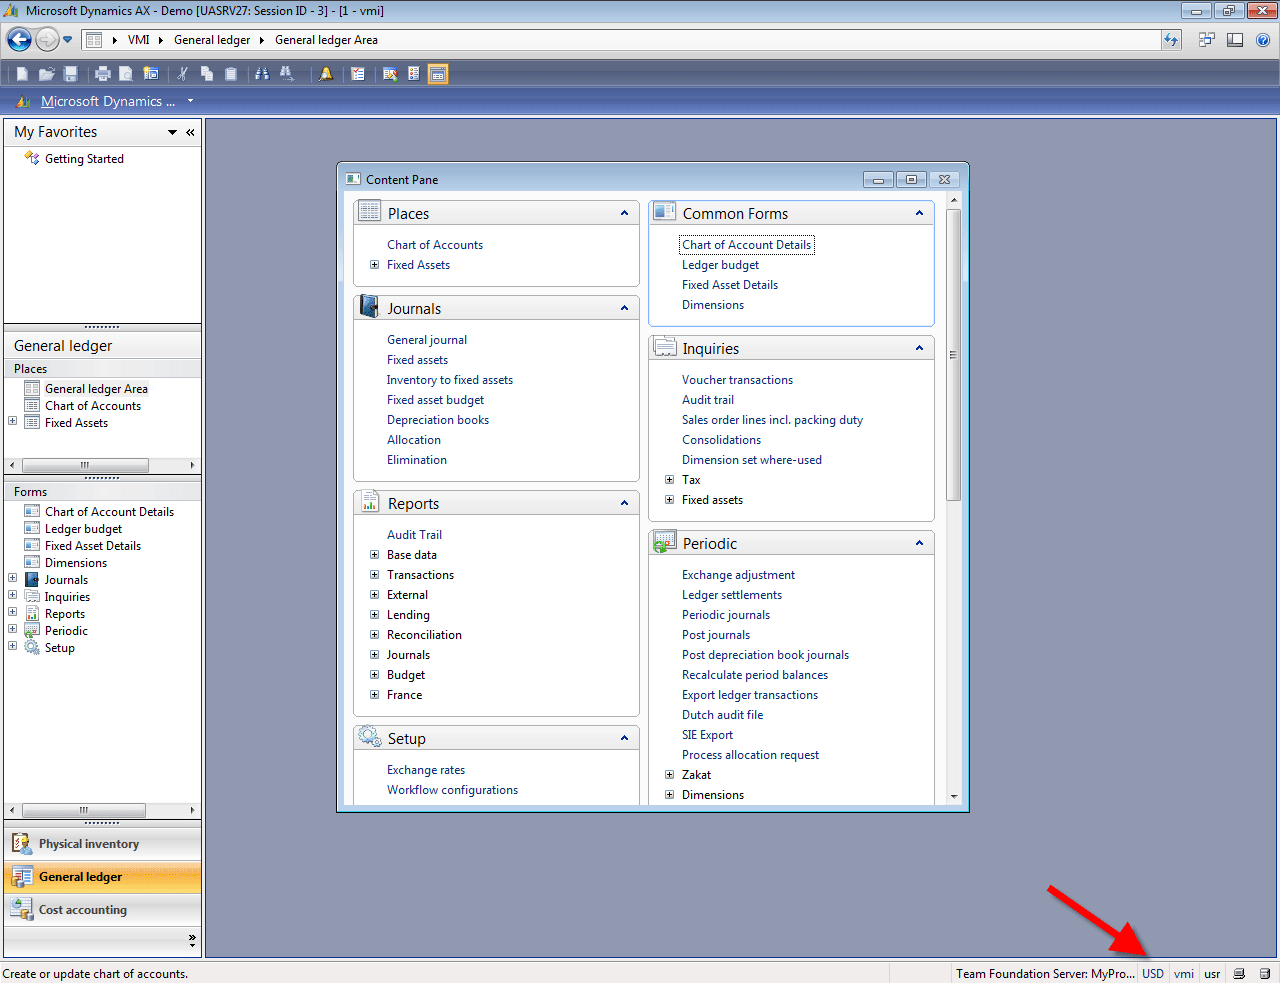The image size is (1280, 984).
Task: Click the highlighted window-layout toolbar icon
Action: point(437,74)
